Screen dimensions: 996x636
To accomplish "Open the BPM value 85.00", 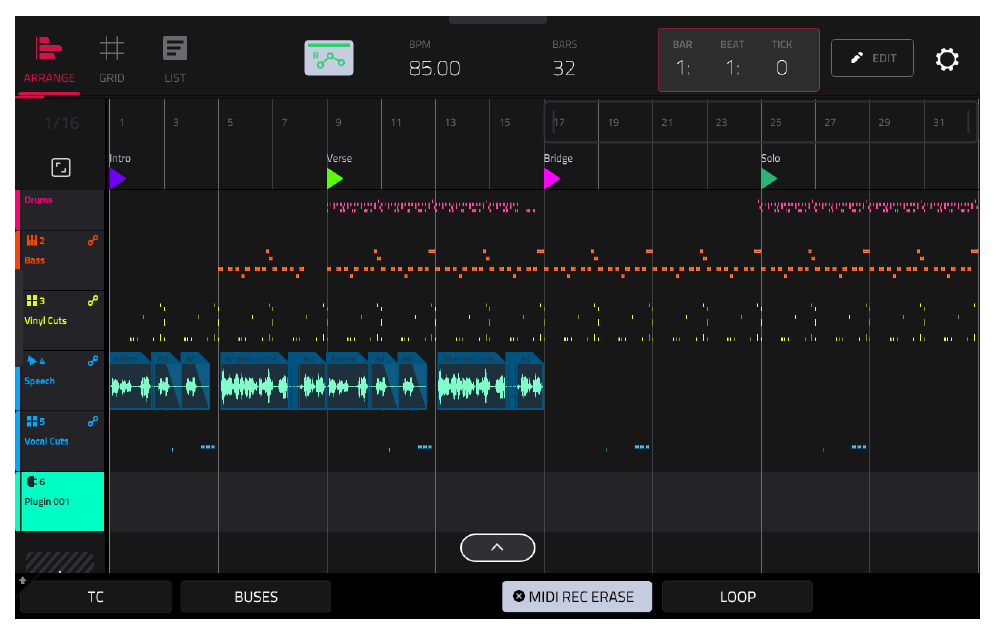I will click(x=434, y=67).
